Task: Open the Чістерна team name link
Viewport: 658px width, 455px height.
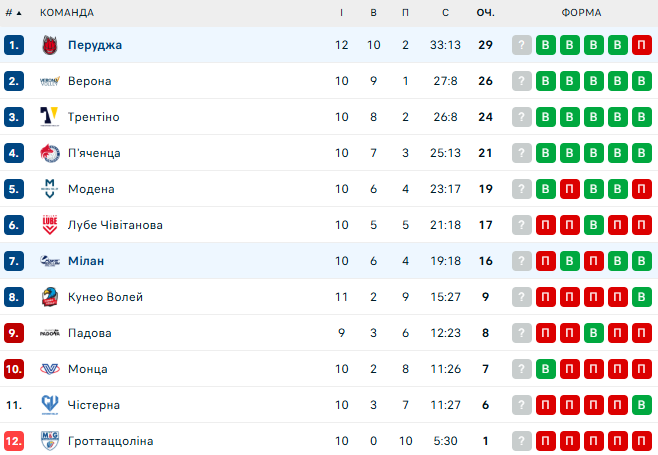Action: (94, 405)
